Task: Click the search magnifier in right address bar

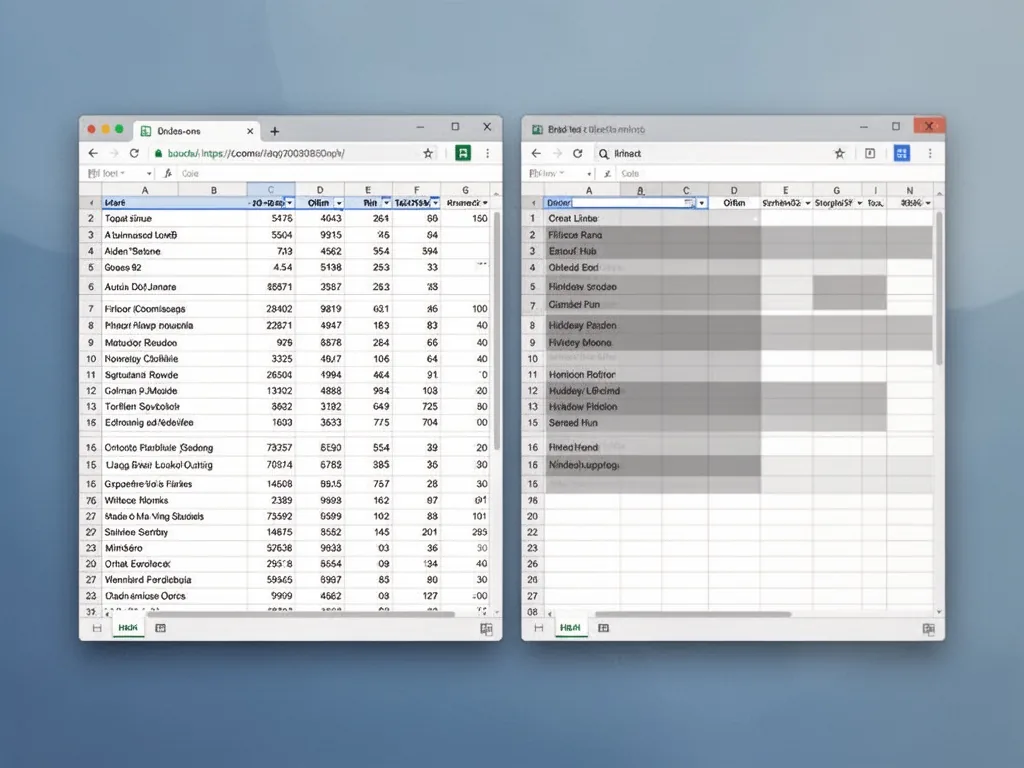Action: (603, 153)
